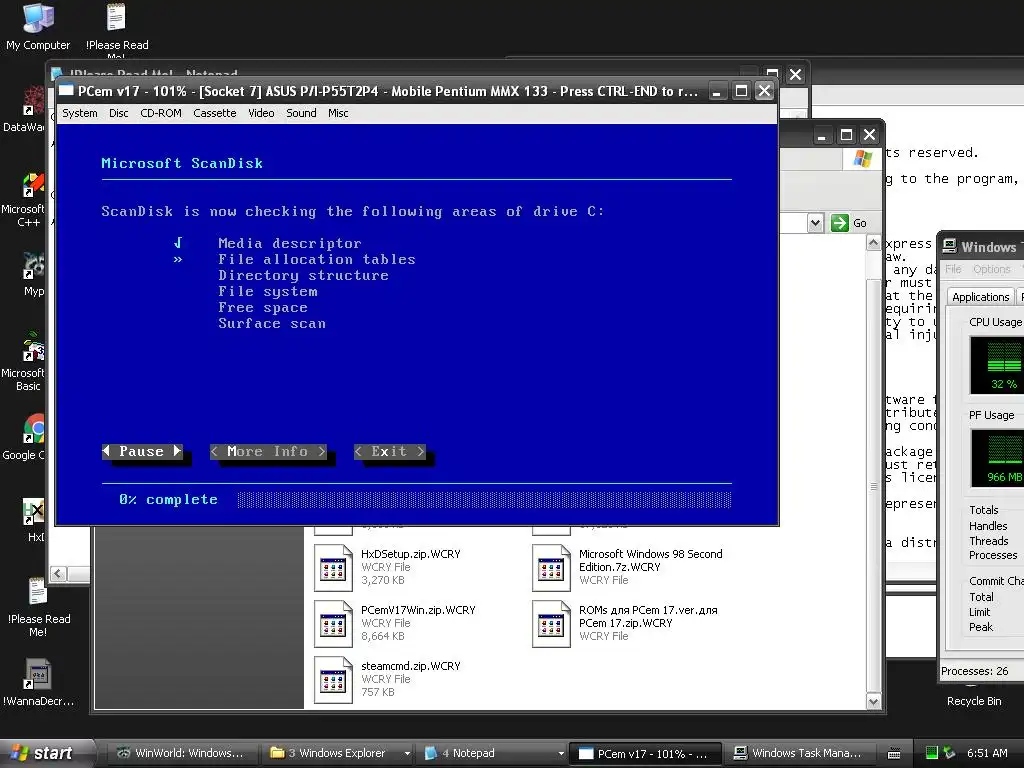Select Microsoft Windows 98 Second Edition.7z.WCRY icon
The image size is (1024, 768).
(x=552, y=568)
